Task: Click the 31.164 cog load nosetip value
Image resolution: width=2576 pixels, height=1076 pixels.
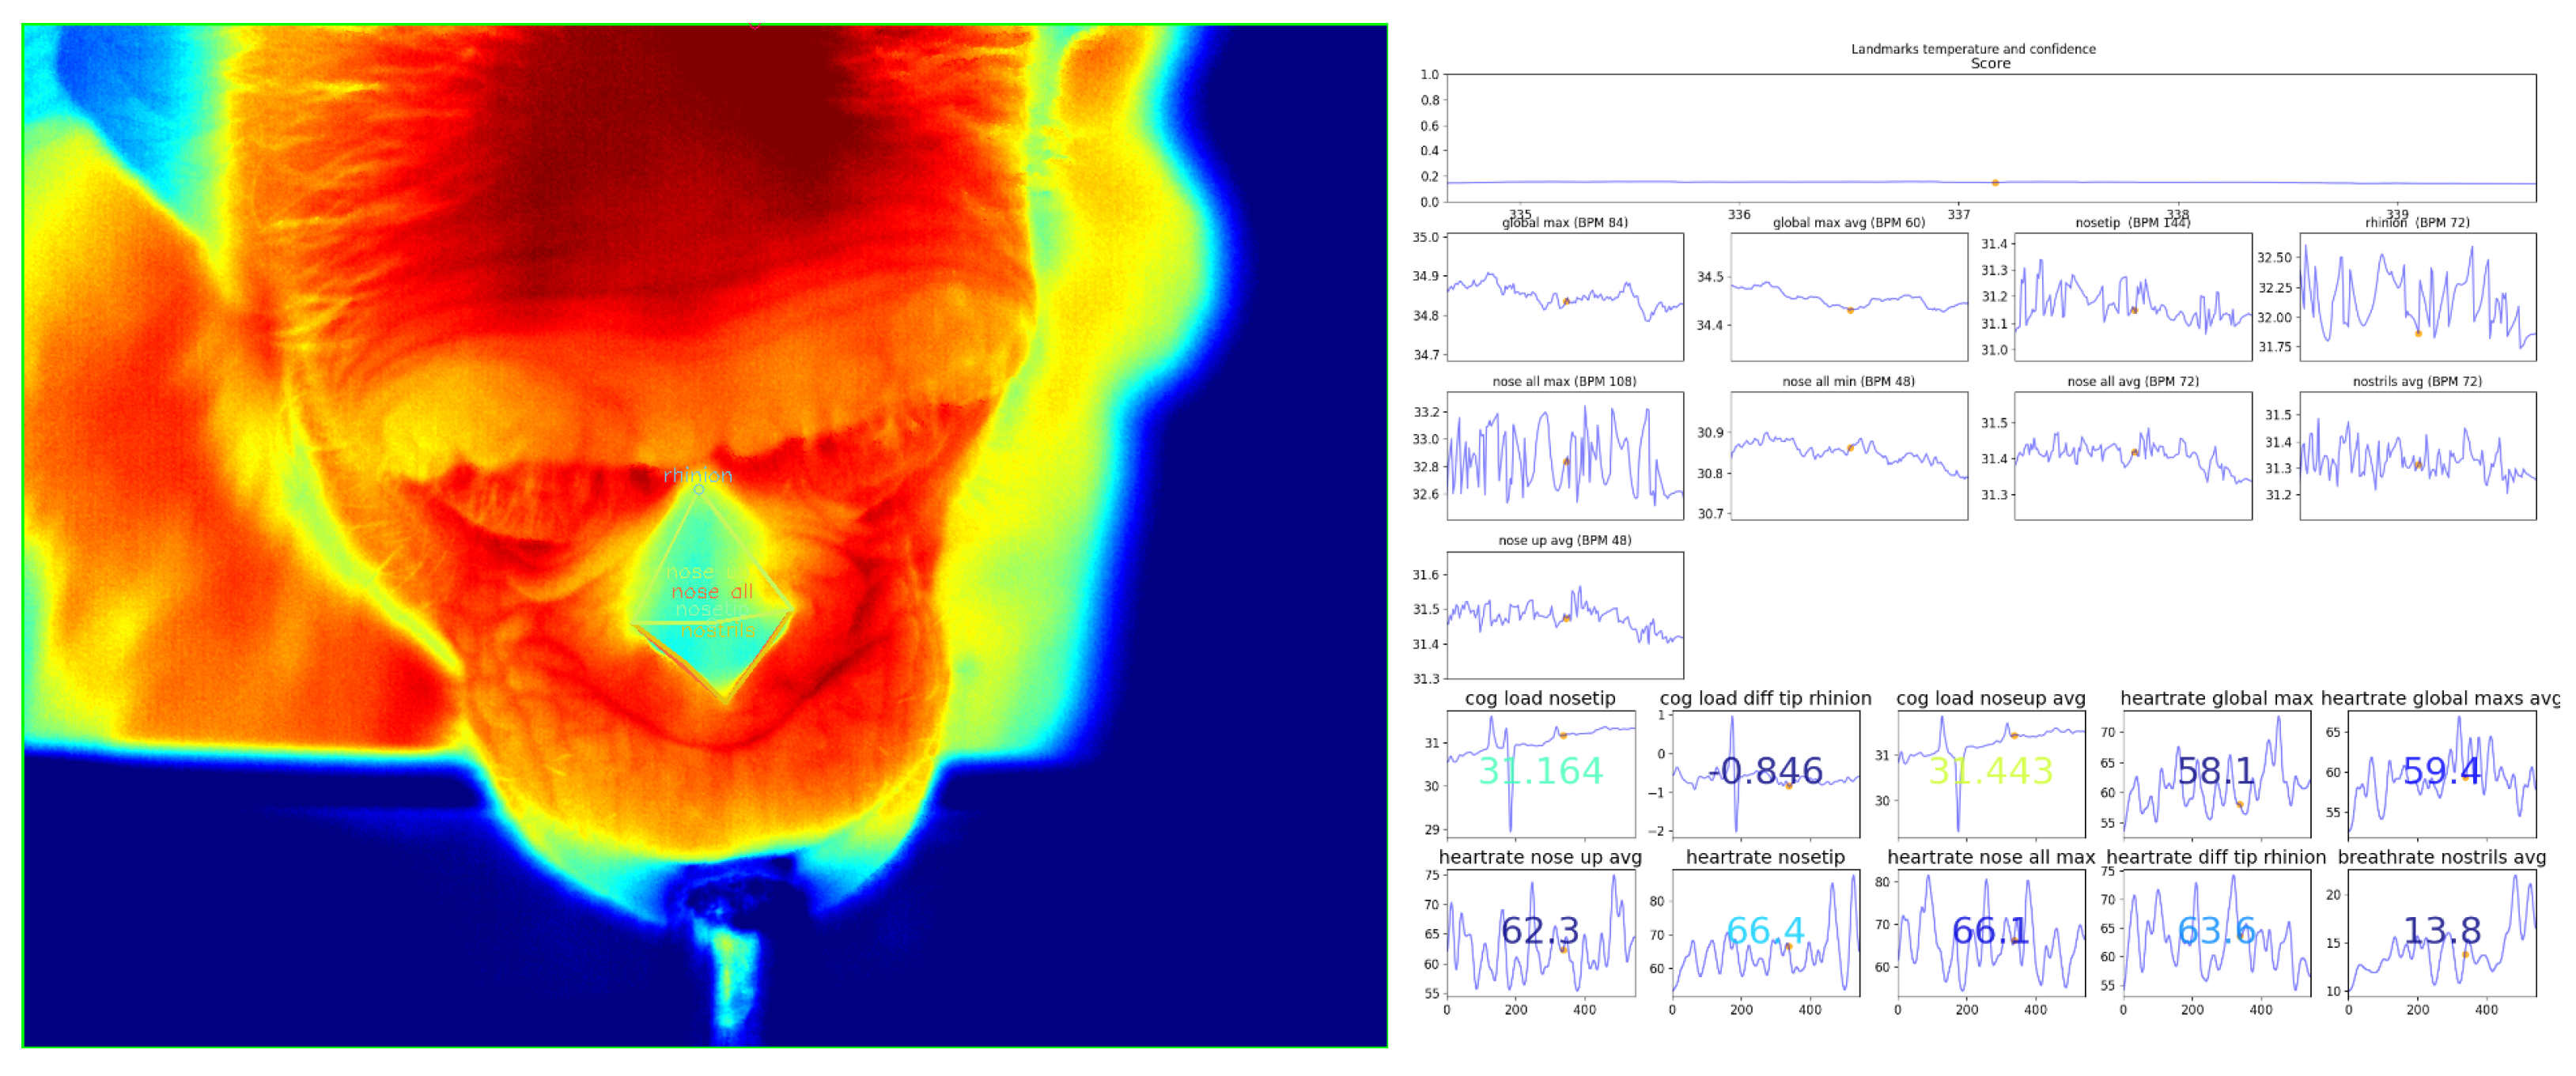Action: point(1540,772)
